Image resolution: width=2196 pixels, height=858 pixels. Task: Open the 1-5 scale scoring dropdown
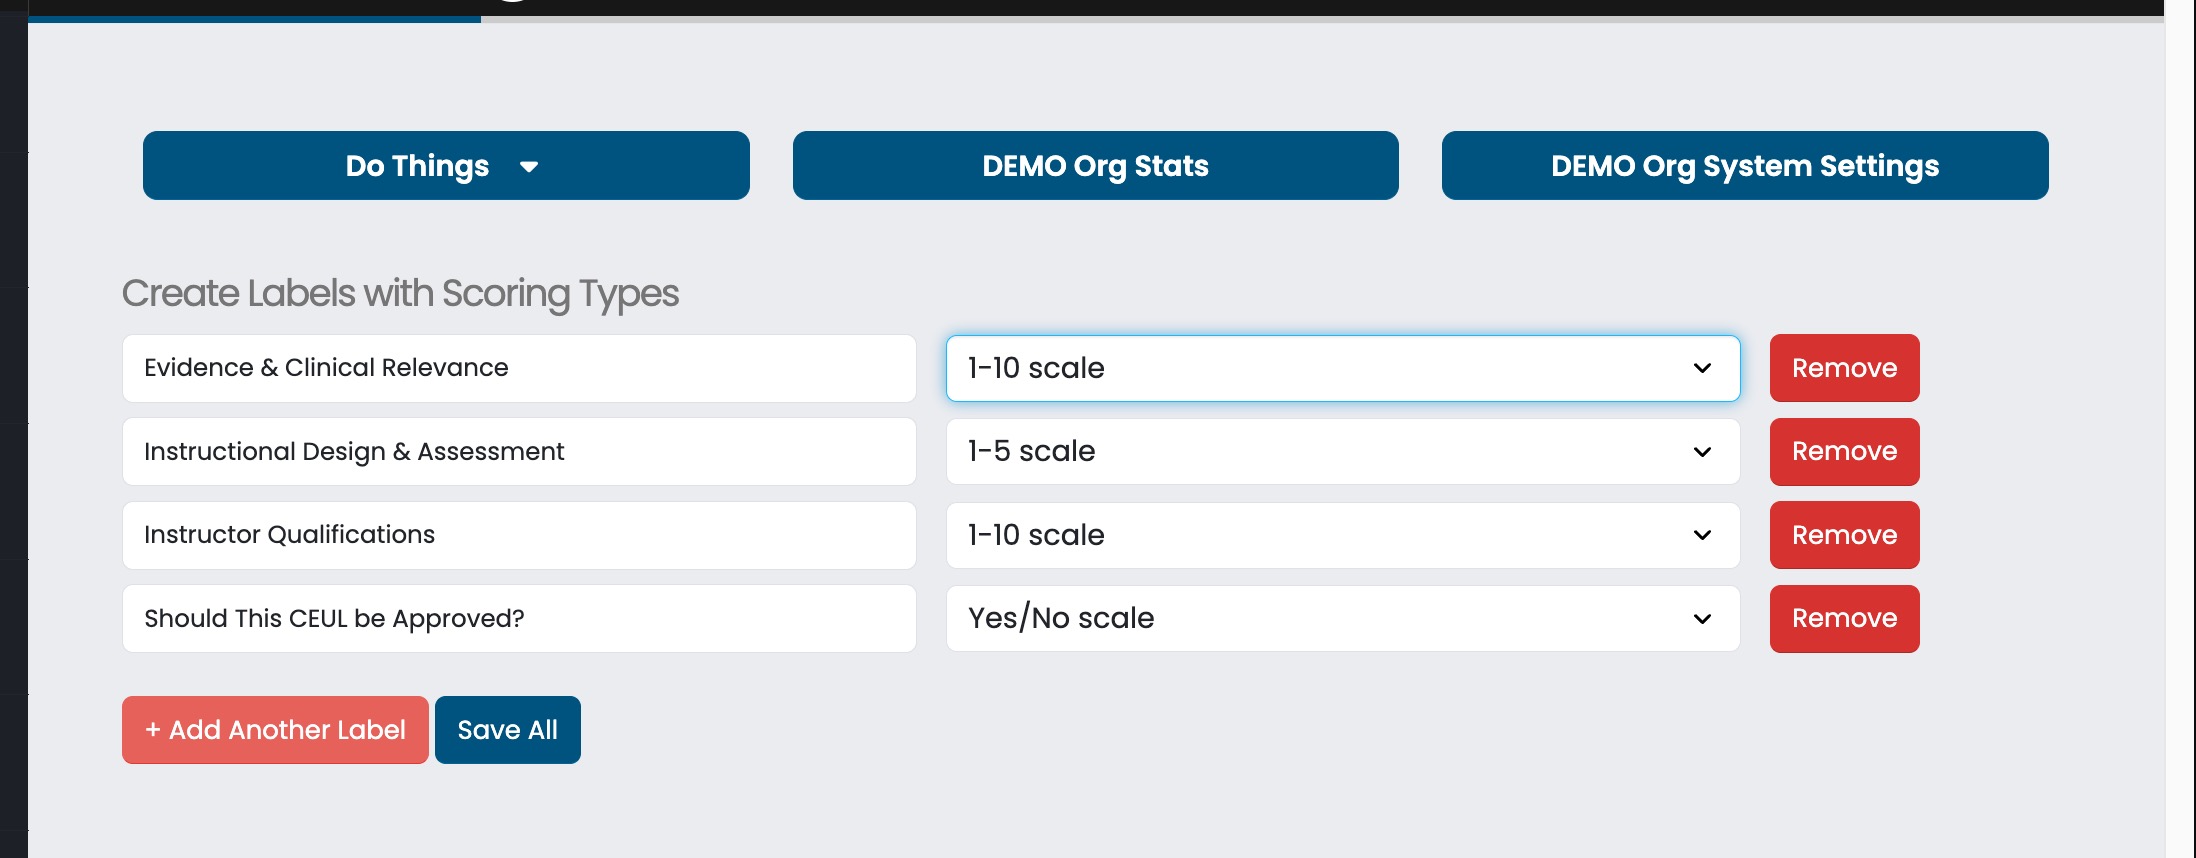click(x=1342, y=452)
